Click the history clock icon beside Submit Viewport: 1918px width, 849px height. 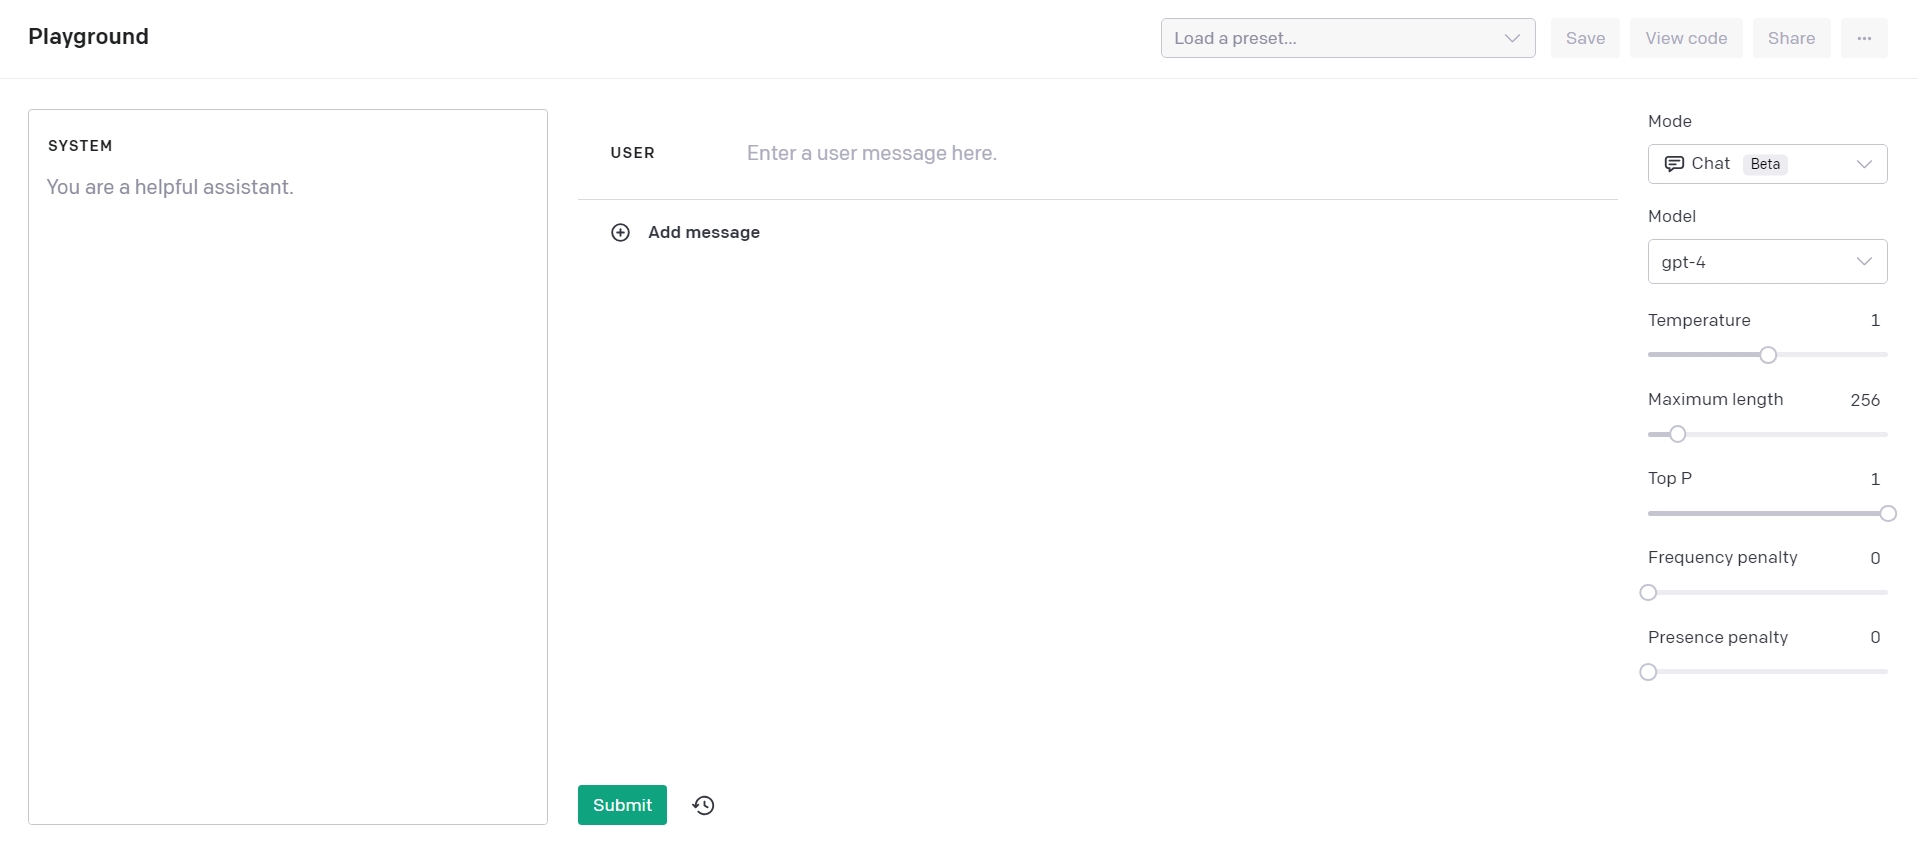(703, 805)
